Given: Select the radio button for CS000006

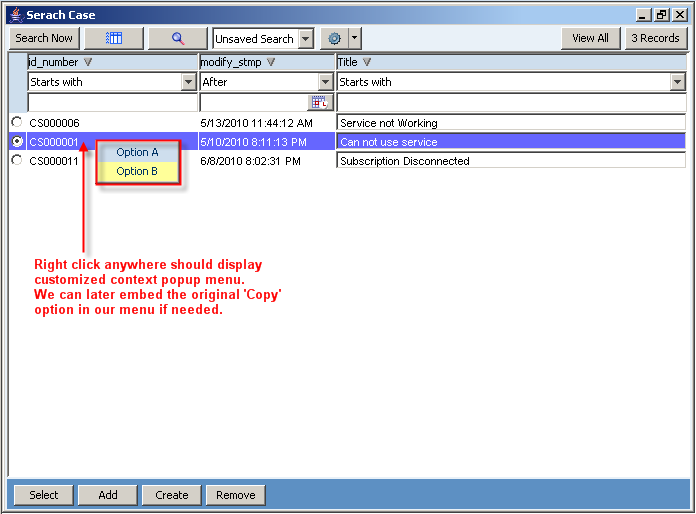Looking at the screenshot, I should pyautogui.click(x=17, y=122).
